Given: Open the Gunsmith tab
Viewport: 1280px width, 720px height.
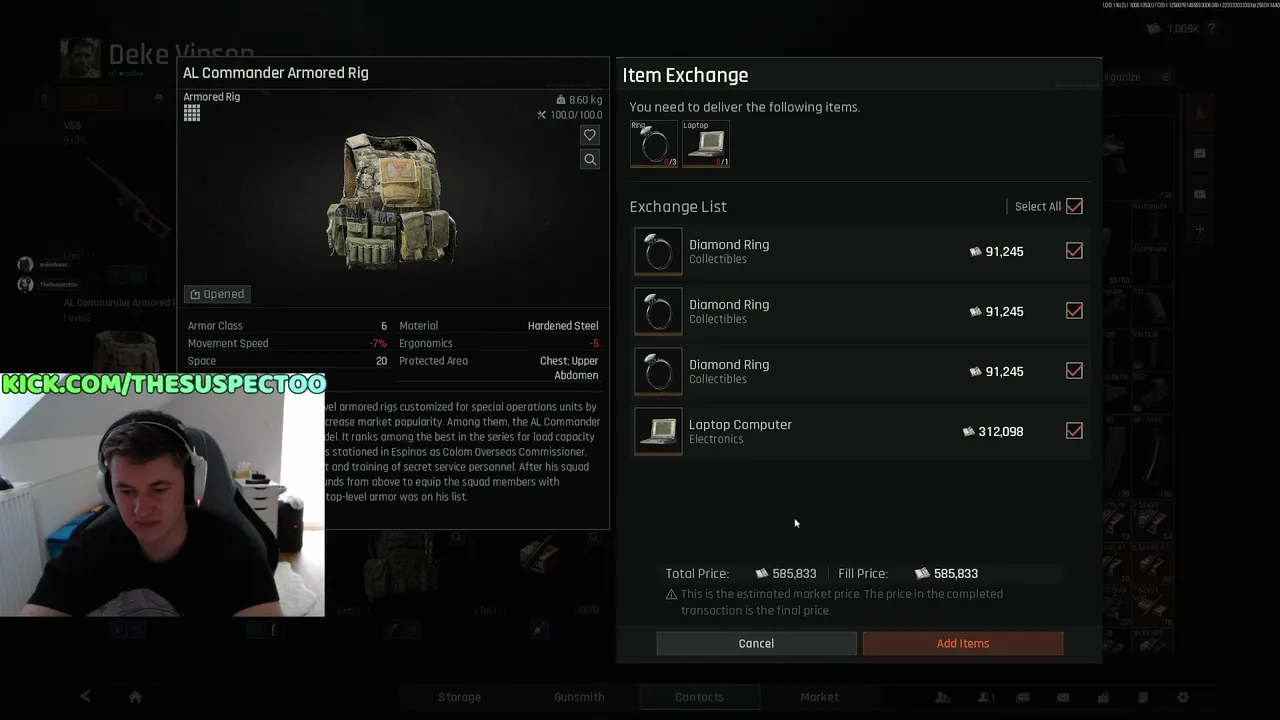Looking at the screenshot, I should coord(579,697).
